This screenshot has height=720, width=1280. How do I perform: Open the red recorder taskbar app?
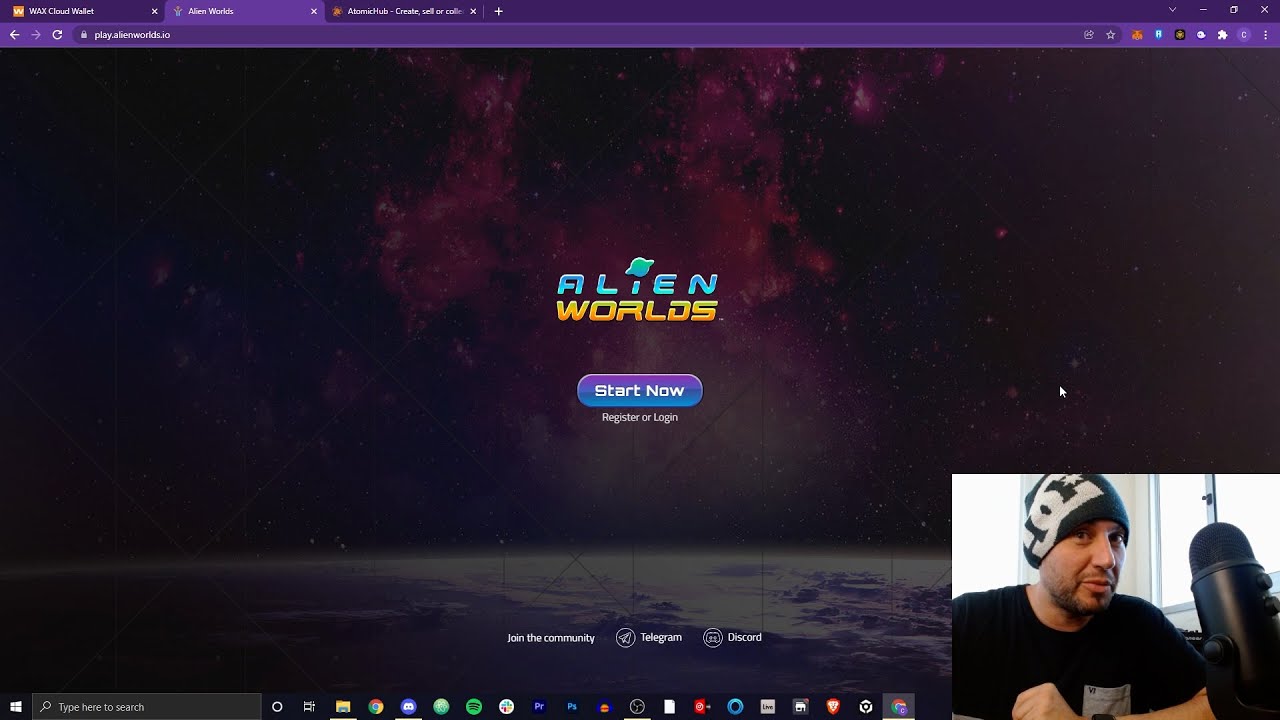(702, 707)
